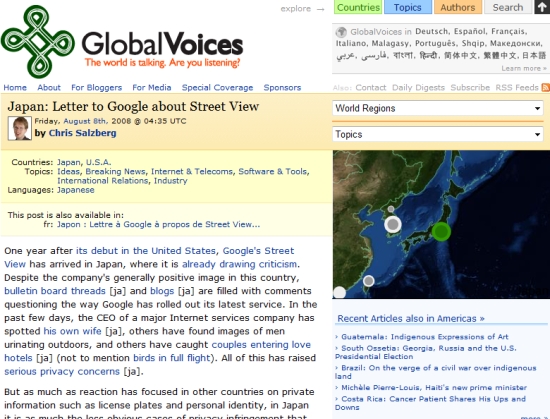Click the green Japan marker on map
This screenshot has height=419, width=550.
441,231
